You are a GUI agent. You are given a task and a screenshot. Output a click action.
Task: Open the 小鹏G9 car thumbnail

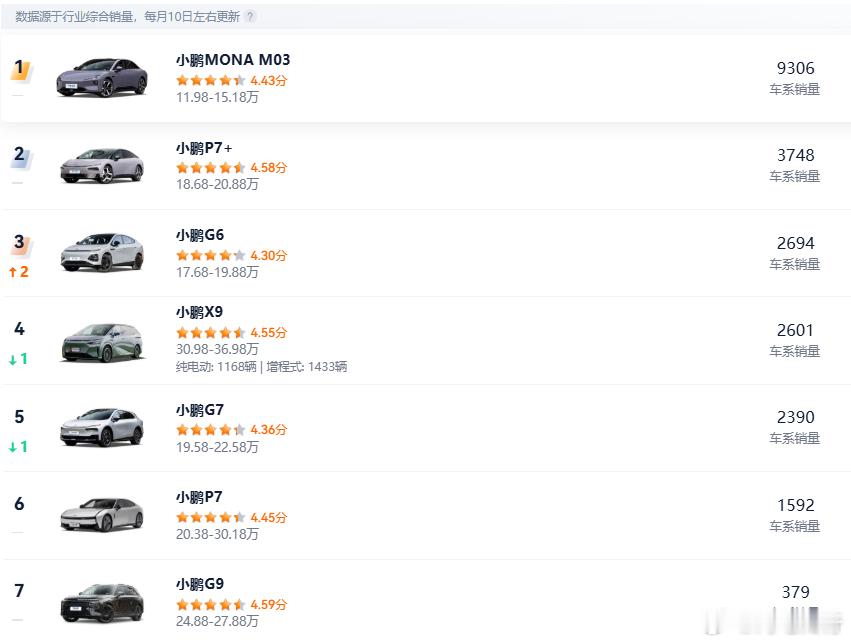tap(101, 602)
